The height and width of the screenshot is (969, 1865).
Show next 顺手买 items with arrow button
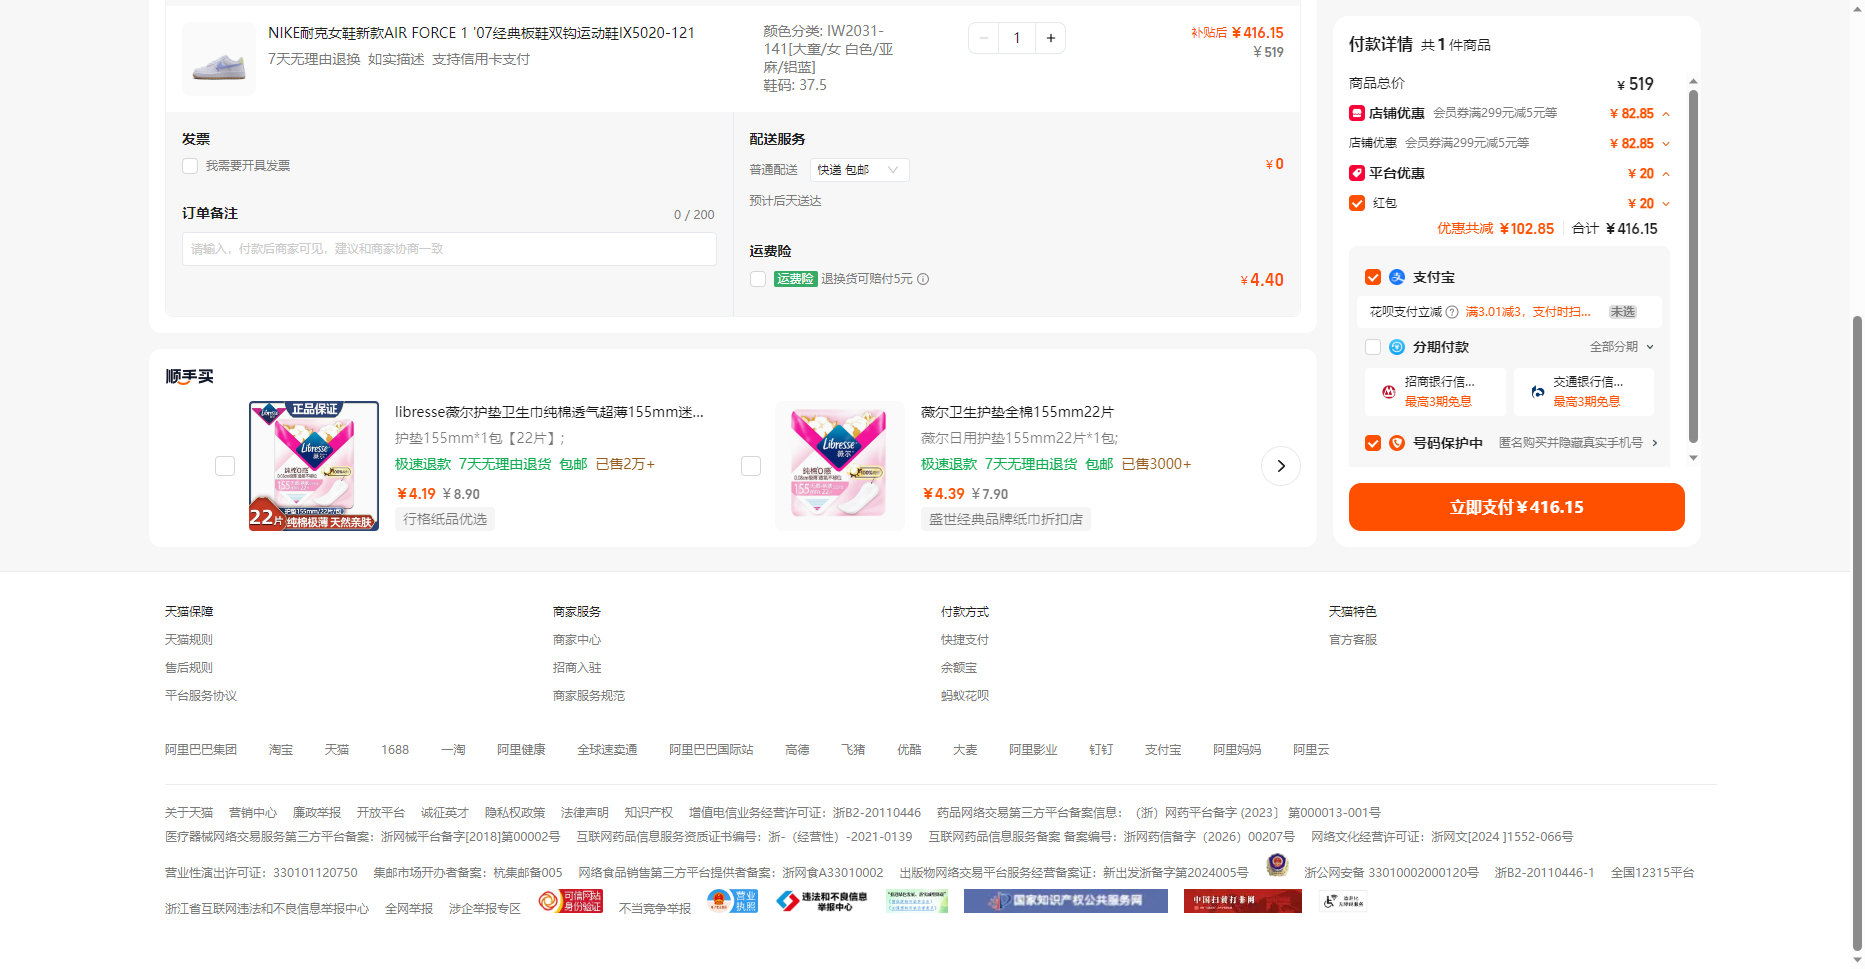coord(1281,466)
